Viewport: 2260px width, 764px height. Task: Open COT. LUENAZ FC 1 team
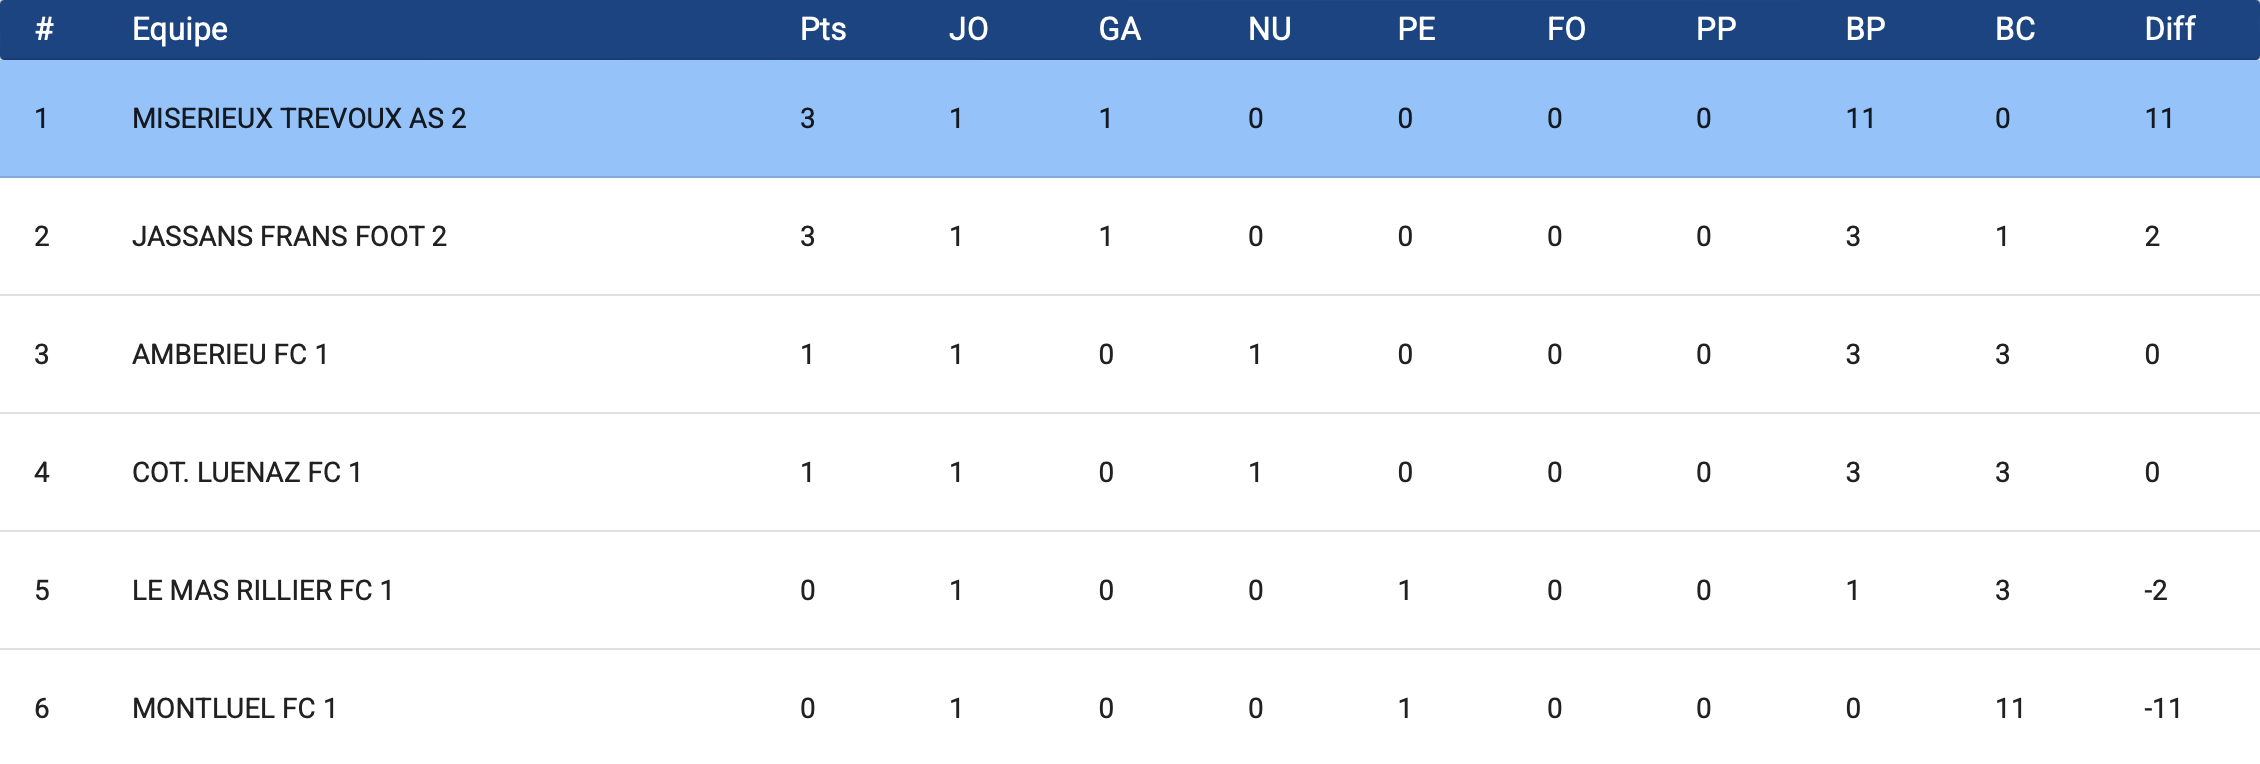click(x=246, y=472)
